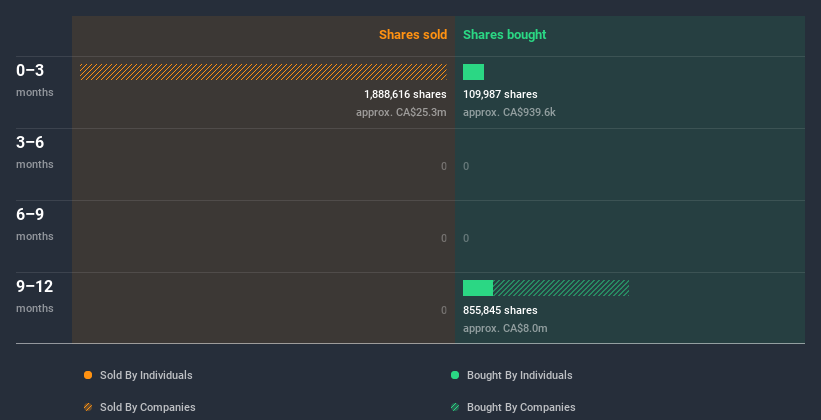Viewport: 821px width, 420px height.
Task: Click the bought zero in 3–6 months row
Action: pyautogui.click(x=466, y=167)
